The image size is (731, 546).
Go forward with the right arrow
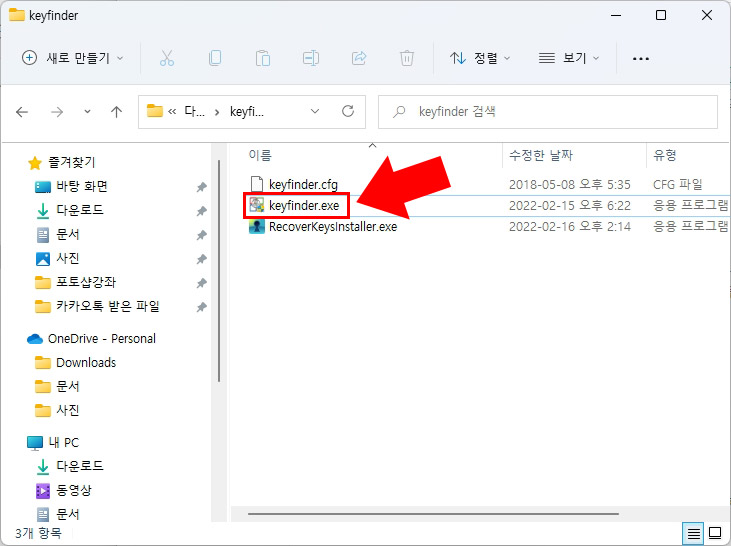[x=57, y=112]
